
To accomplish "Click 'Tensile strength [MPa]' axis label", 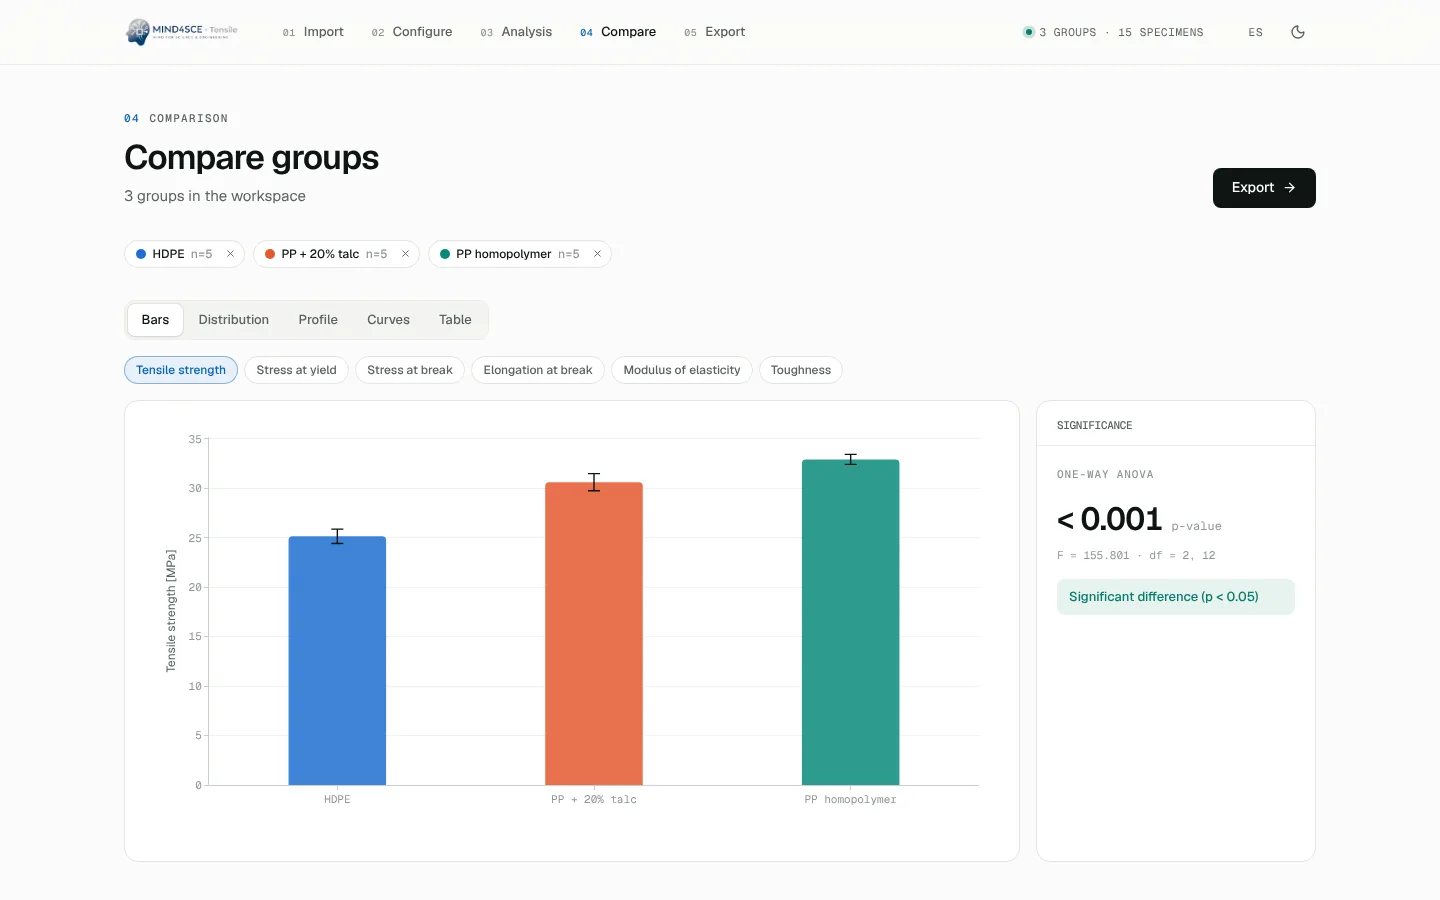I will point(171,611).
